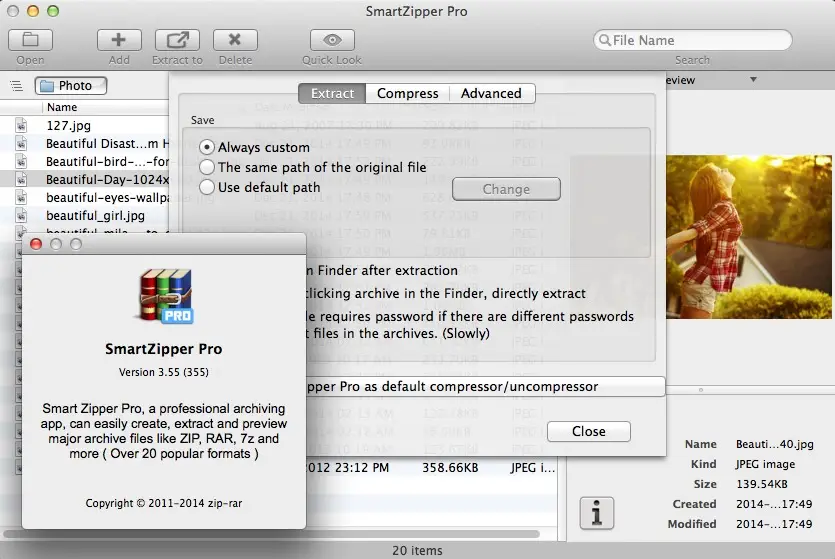
Task: Click the file icon beside Beautiful-bird
Action: 21,161
